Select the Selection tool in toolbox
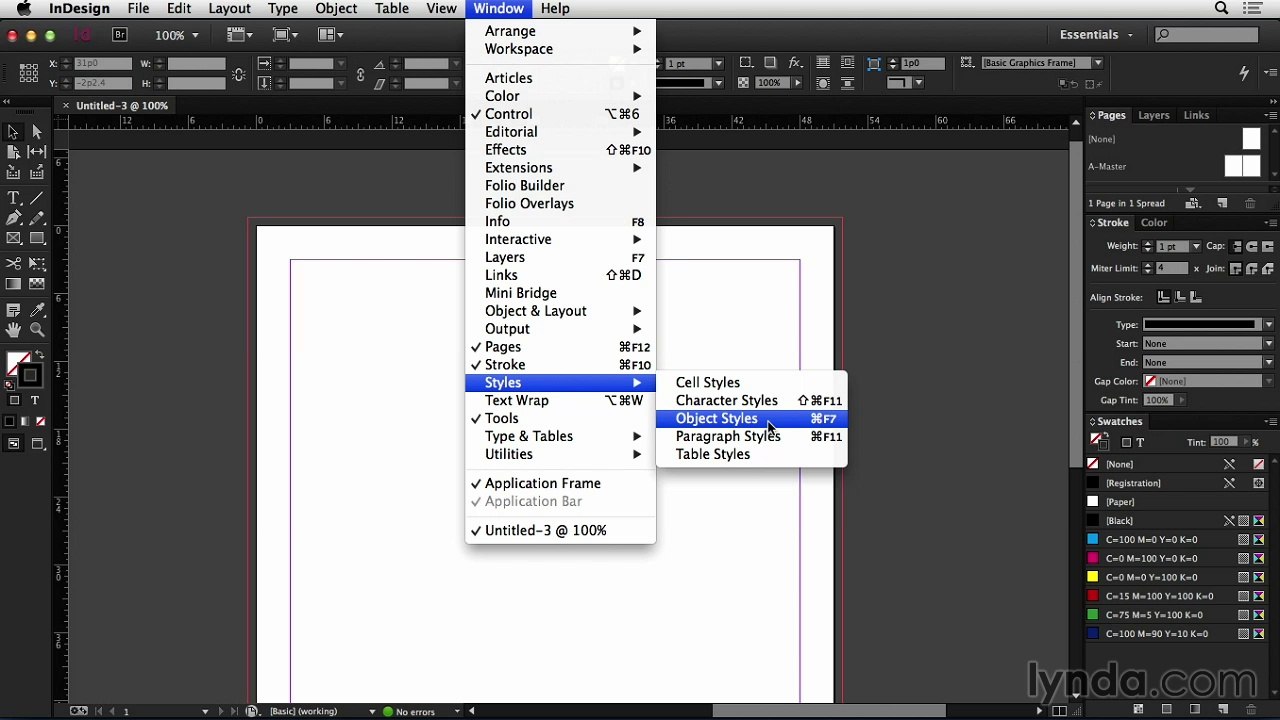Screen dimensions: 1280x720 [13, 132]
